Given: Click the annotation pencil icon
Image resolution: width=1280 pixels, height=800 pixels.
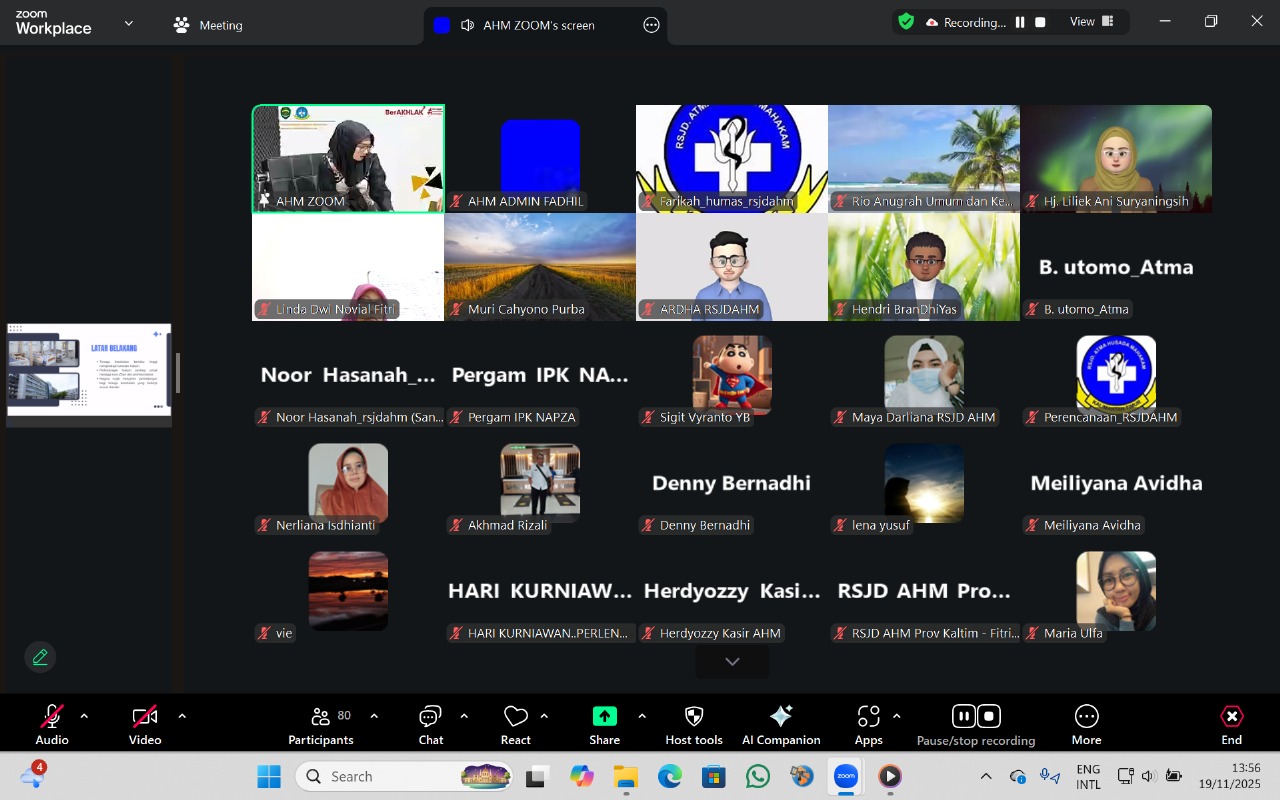Looking at the screenshot, I should click(40, 657).
